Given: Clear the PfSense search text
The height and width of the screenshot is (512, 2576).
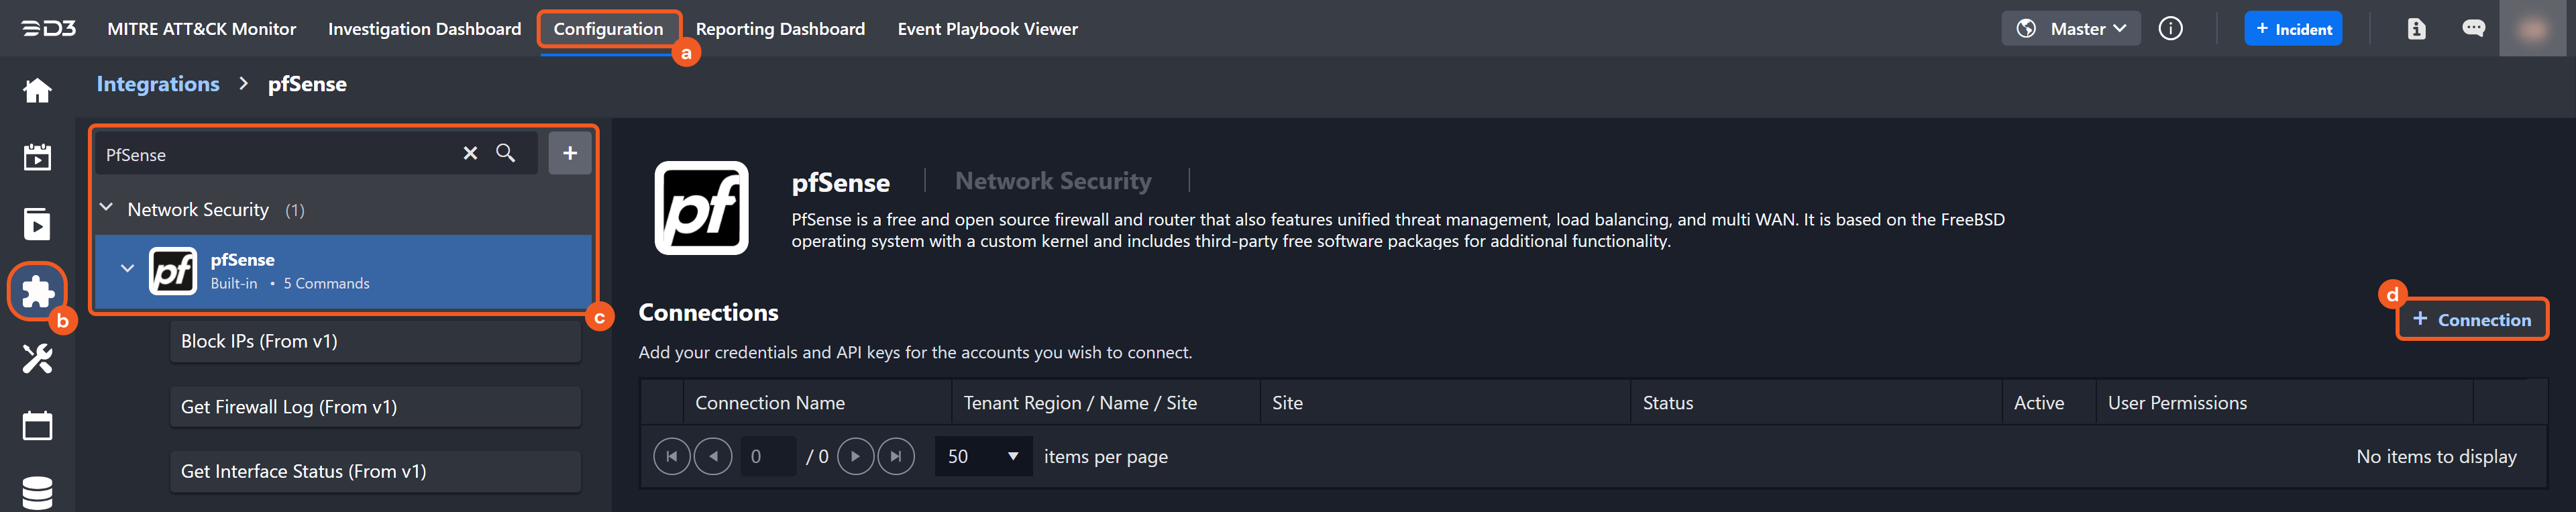Looking at the screenshot, I should click(x=470, y=153).
